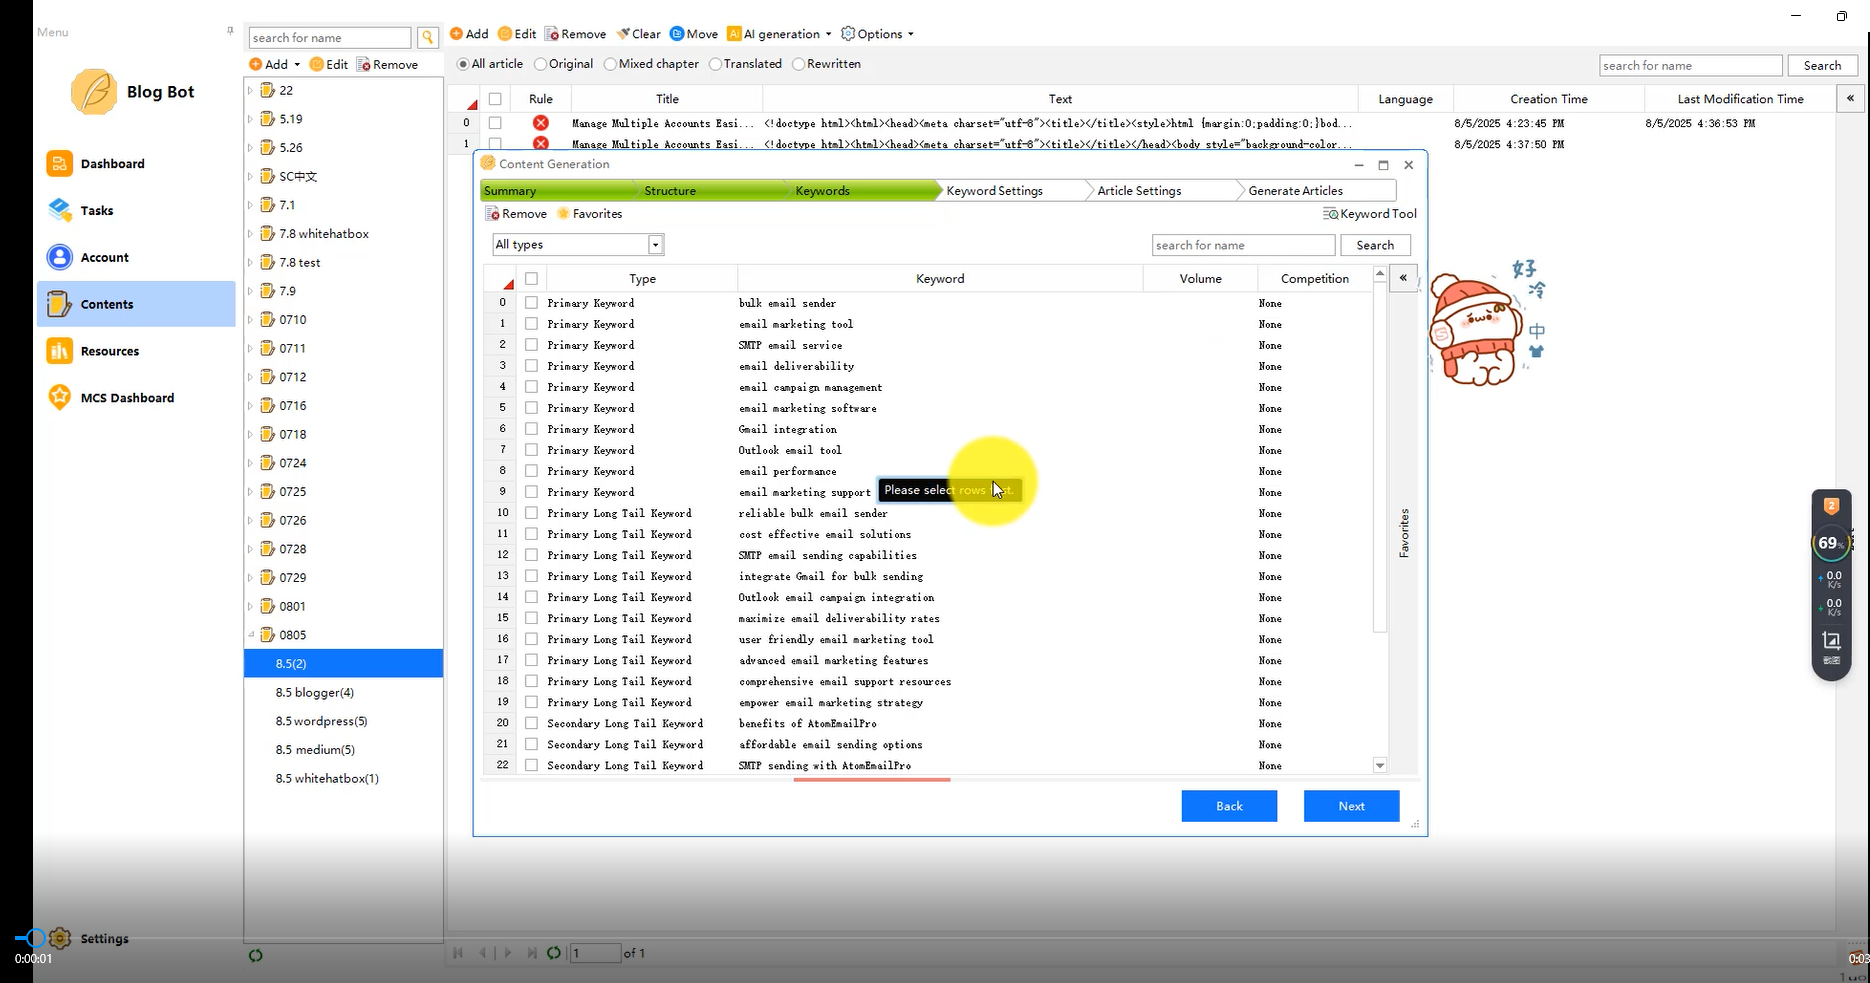Click the keyword search name field
The width and height of the screenshot is (1870, 983).
(1242, 245)
